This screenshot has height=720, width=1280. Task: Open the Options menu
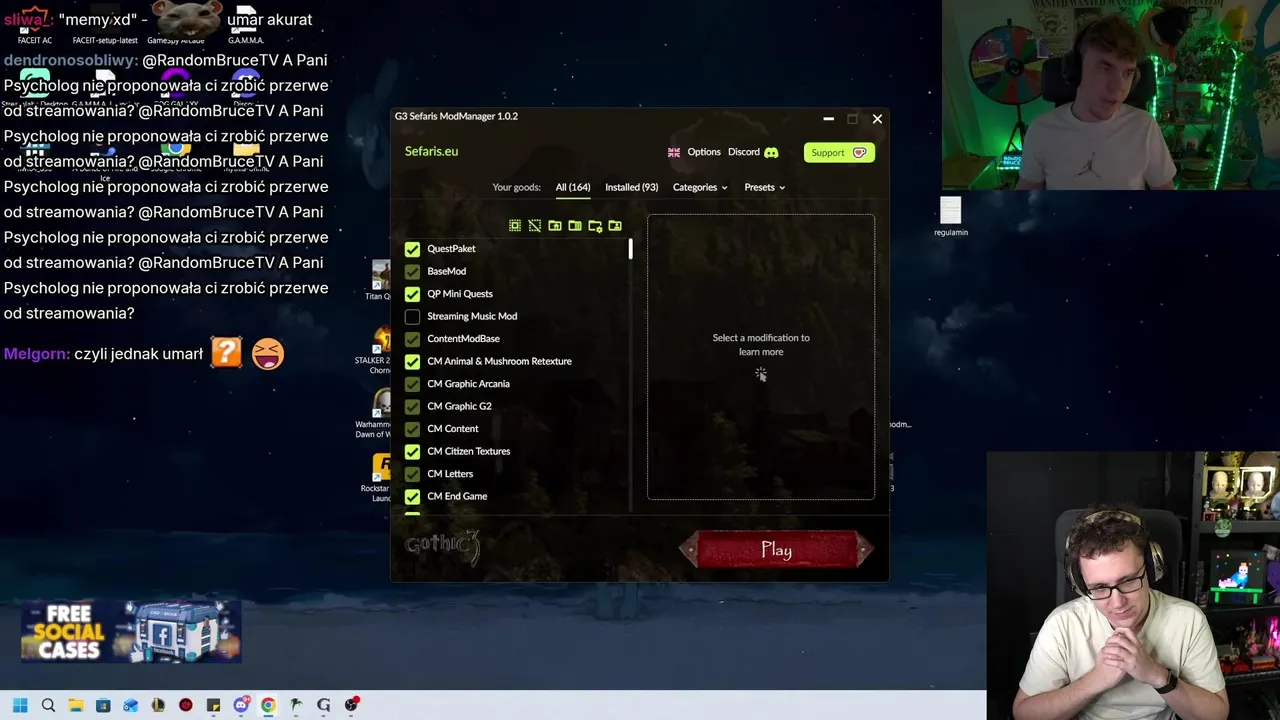click(704, 152)
